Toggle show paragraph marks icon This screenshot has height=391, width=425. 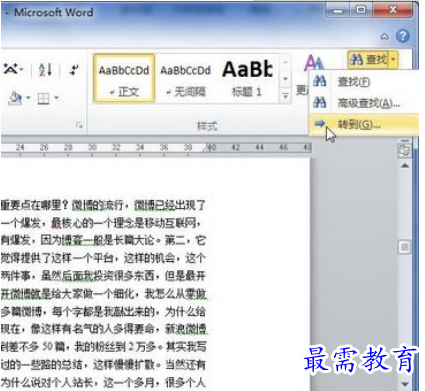coord(74,70)
